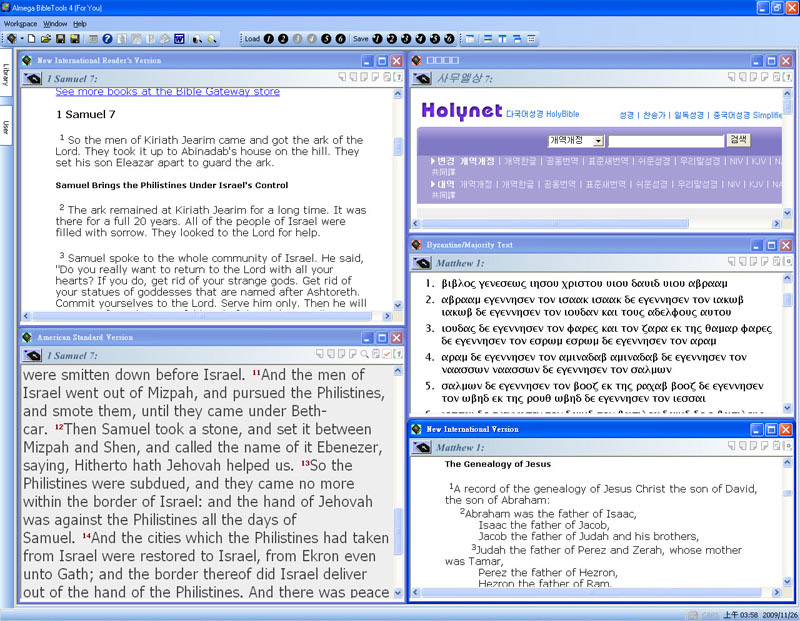800x621 pixels.
Task: Click the clock time in the status bar
Action: pyautogui.click(x=740, y=615)
